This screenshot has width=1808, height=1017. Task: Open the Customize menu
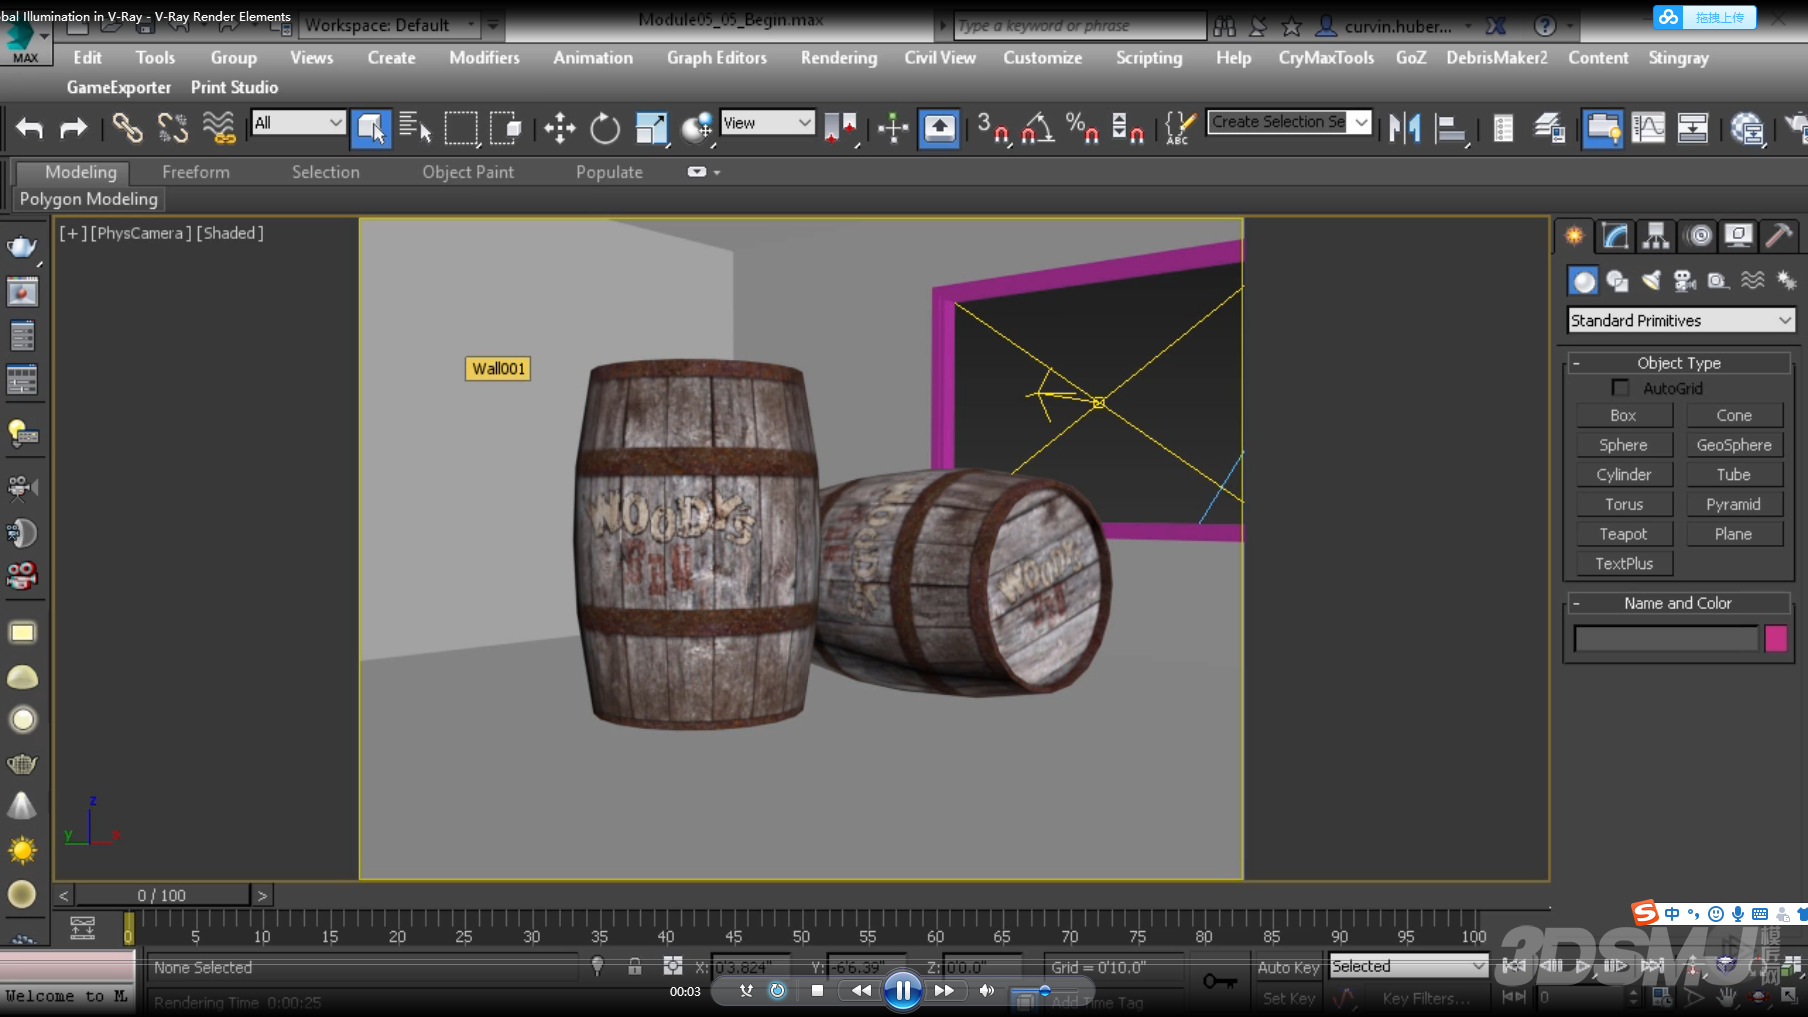click(x=1042, y=58)
